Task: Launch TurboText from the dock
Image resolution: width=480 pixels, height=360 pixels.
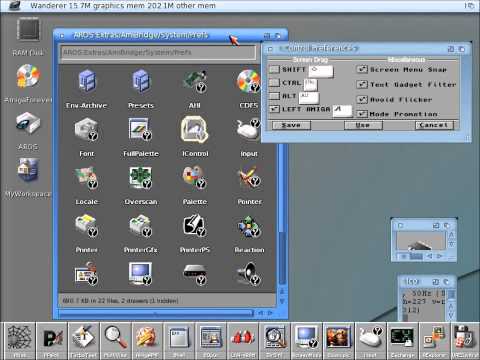Action: point(83,340)
